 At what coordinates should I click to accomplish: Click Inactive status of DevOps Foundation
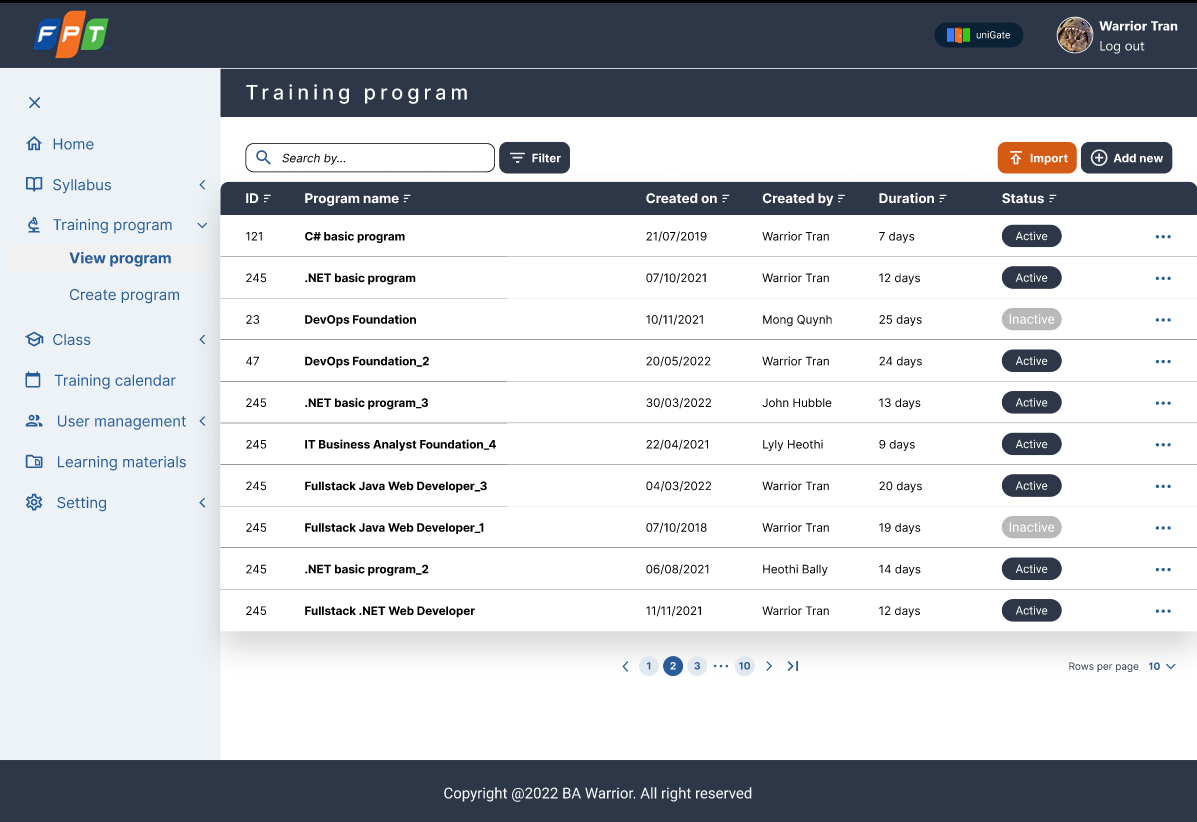coord(1031,320)
